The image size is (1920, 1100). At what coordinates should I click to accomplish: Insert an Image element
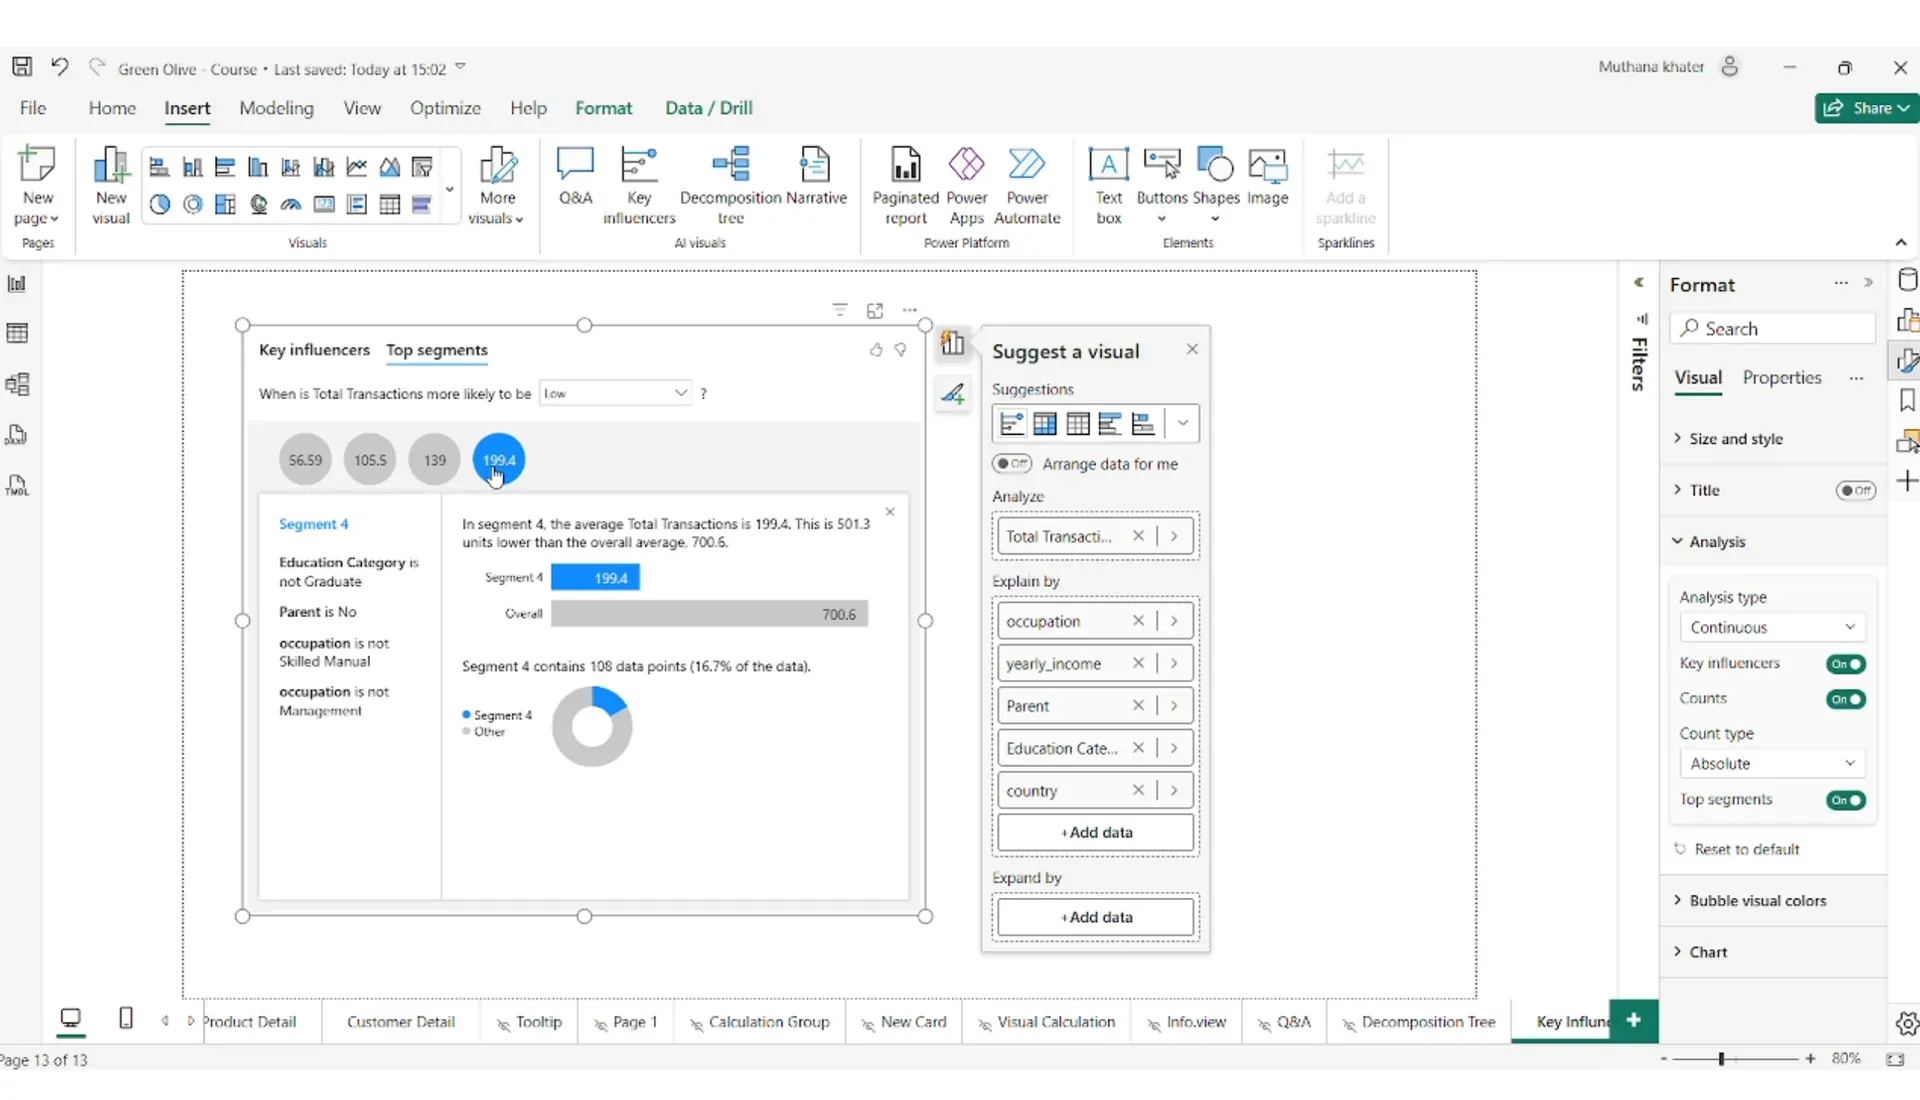coord(1267,177)
